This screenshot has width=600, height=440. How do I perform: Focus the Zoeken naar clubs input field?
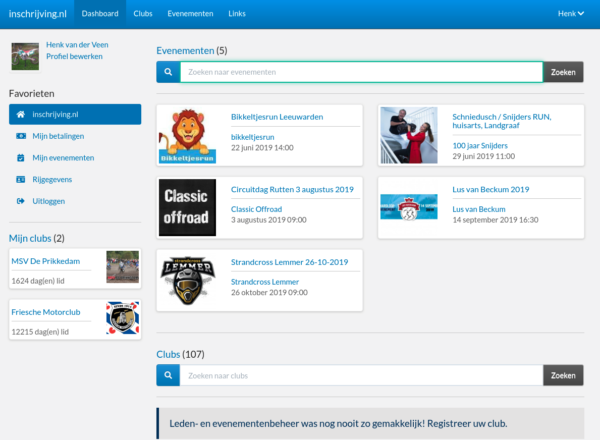tap(361, 375)
